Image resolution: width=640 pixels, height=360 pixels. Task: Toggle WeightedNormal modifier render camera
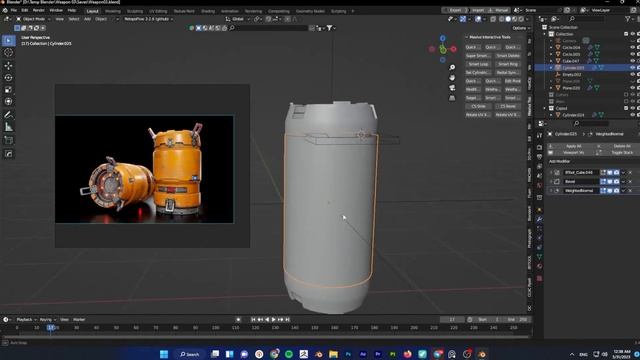616,191
